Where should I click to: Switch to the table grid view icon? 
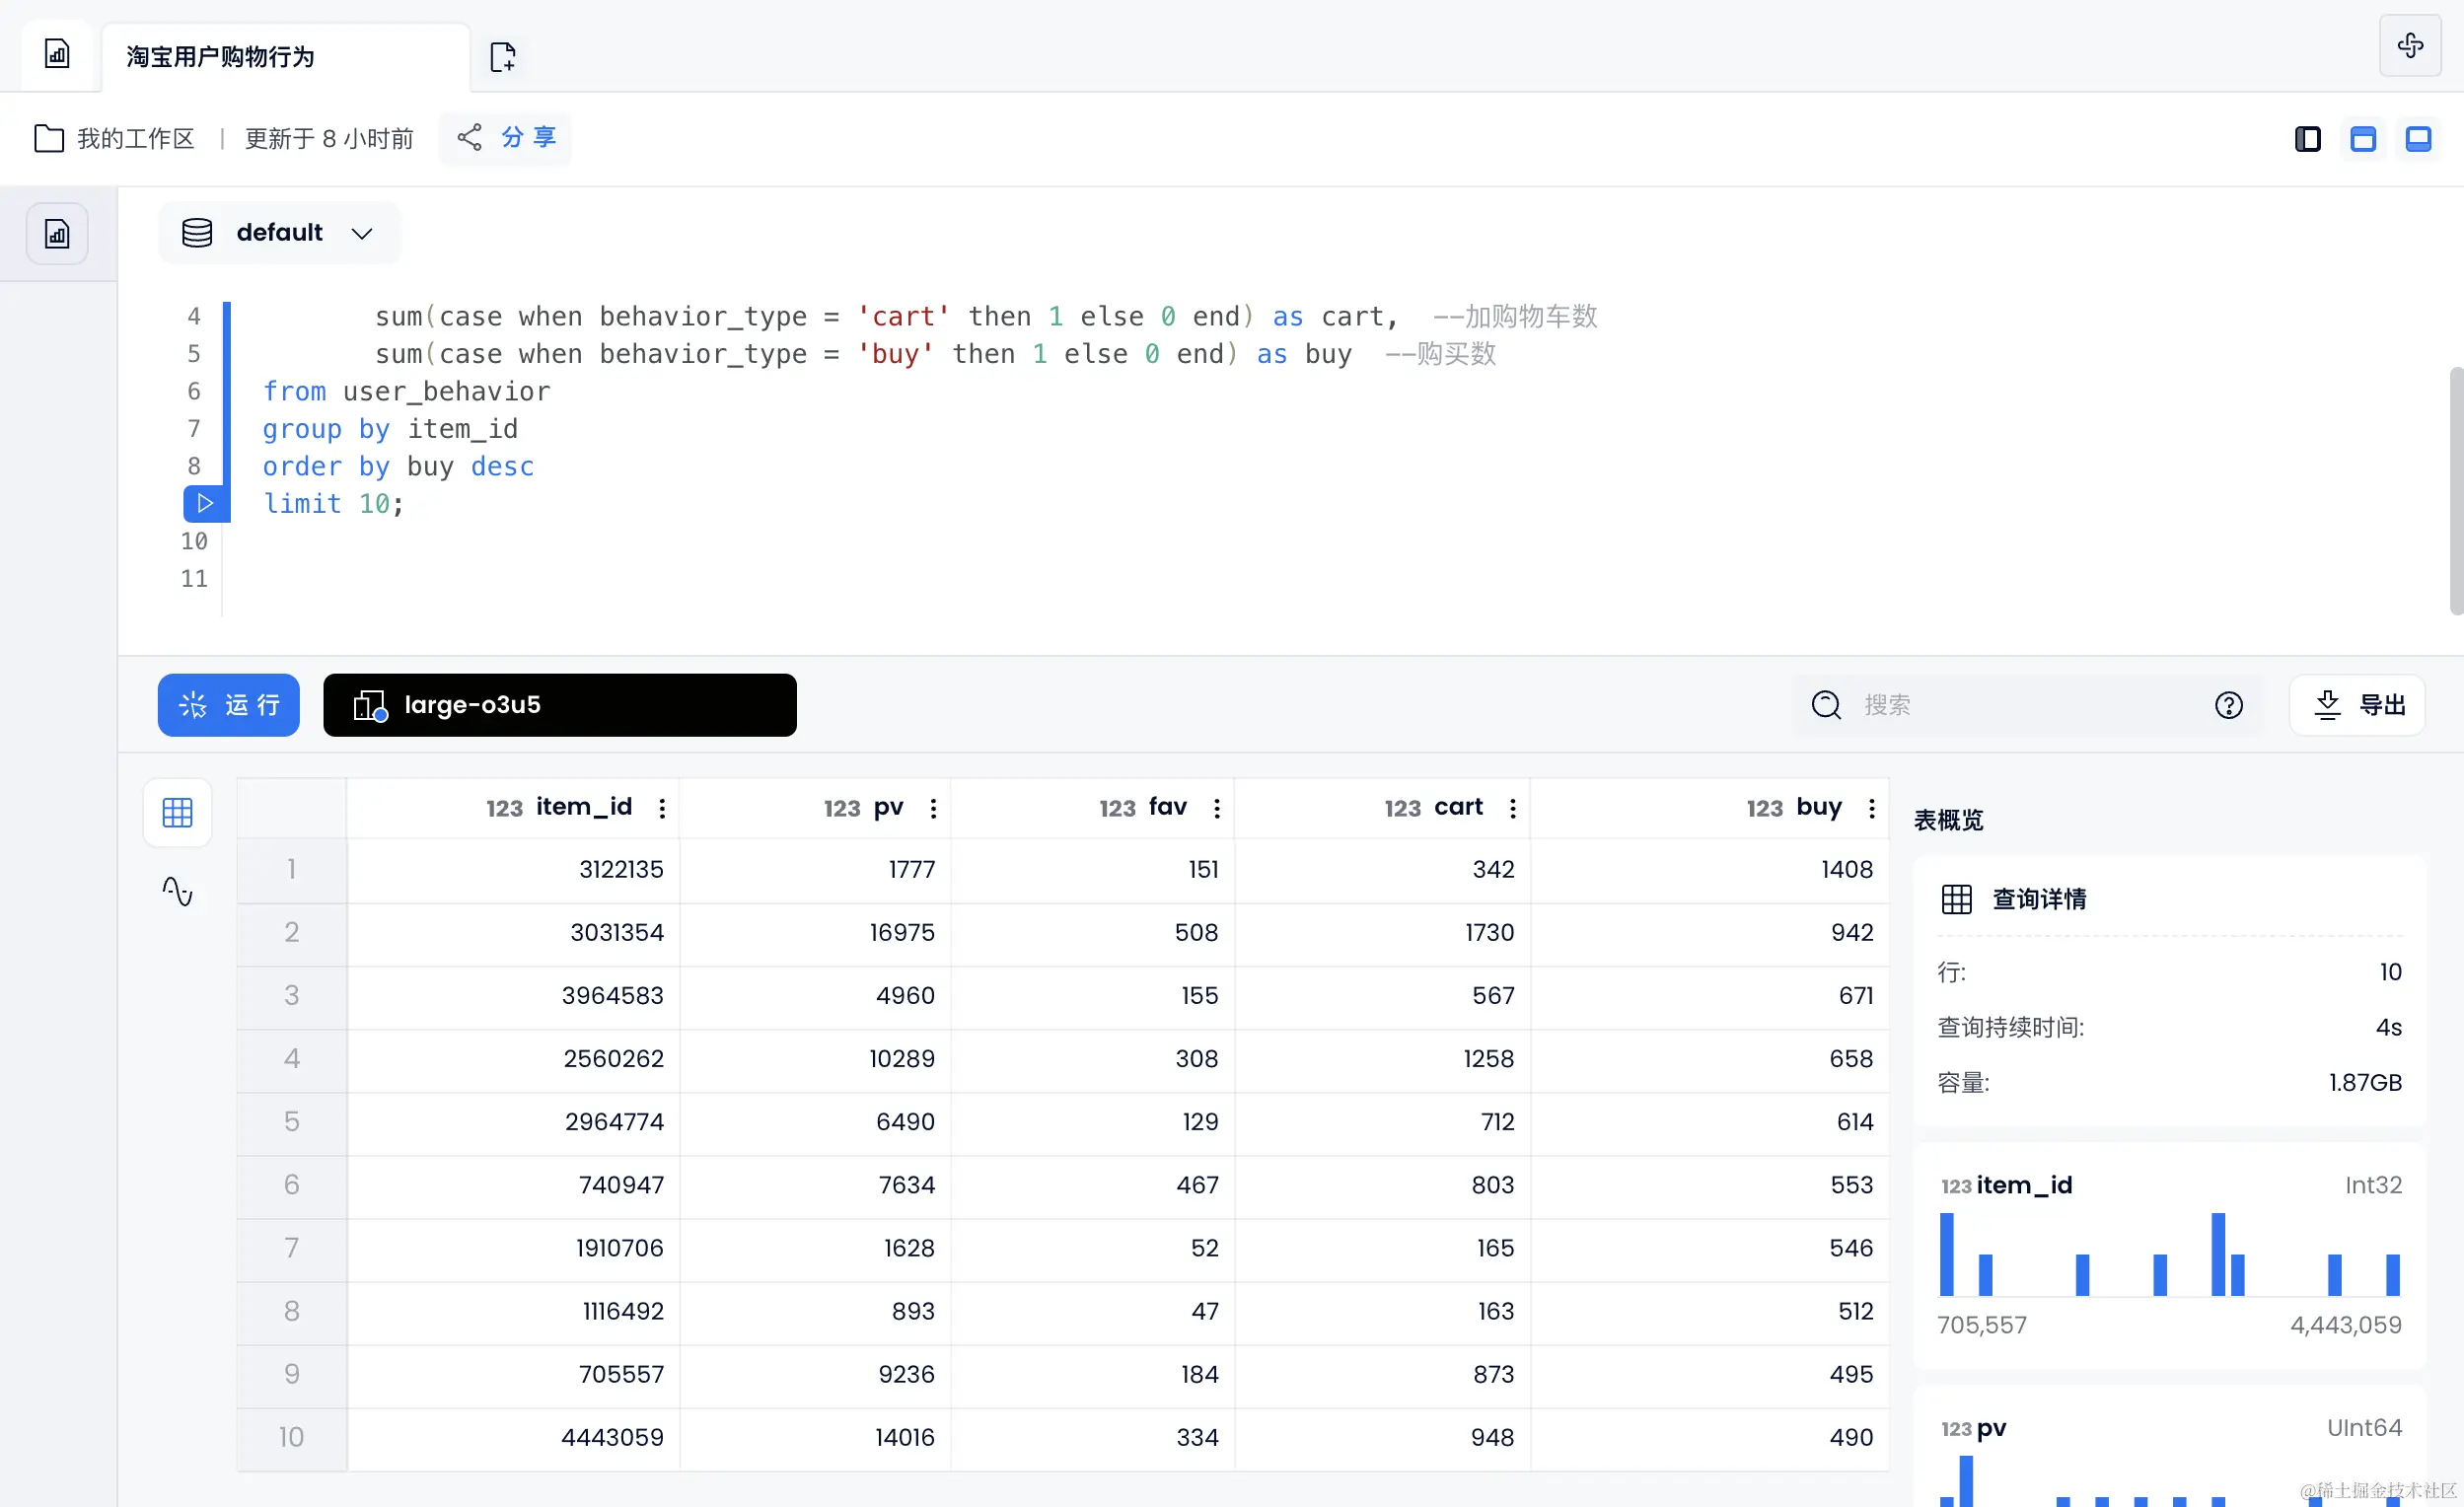point(177,812)
